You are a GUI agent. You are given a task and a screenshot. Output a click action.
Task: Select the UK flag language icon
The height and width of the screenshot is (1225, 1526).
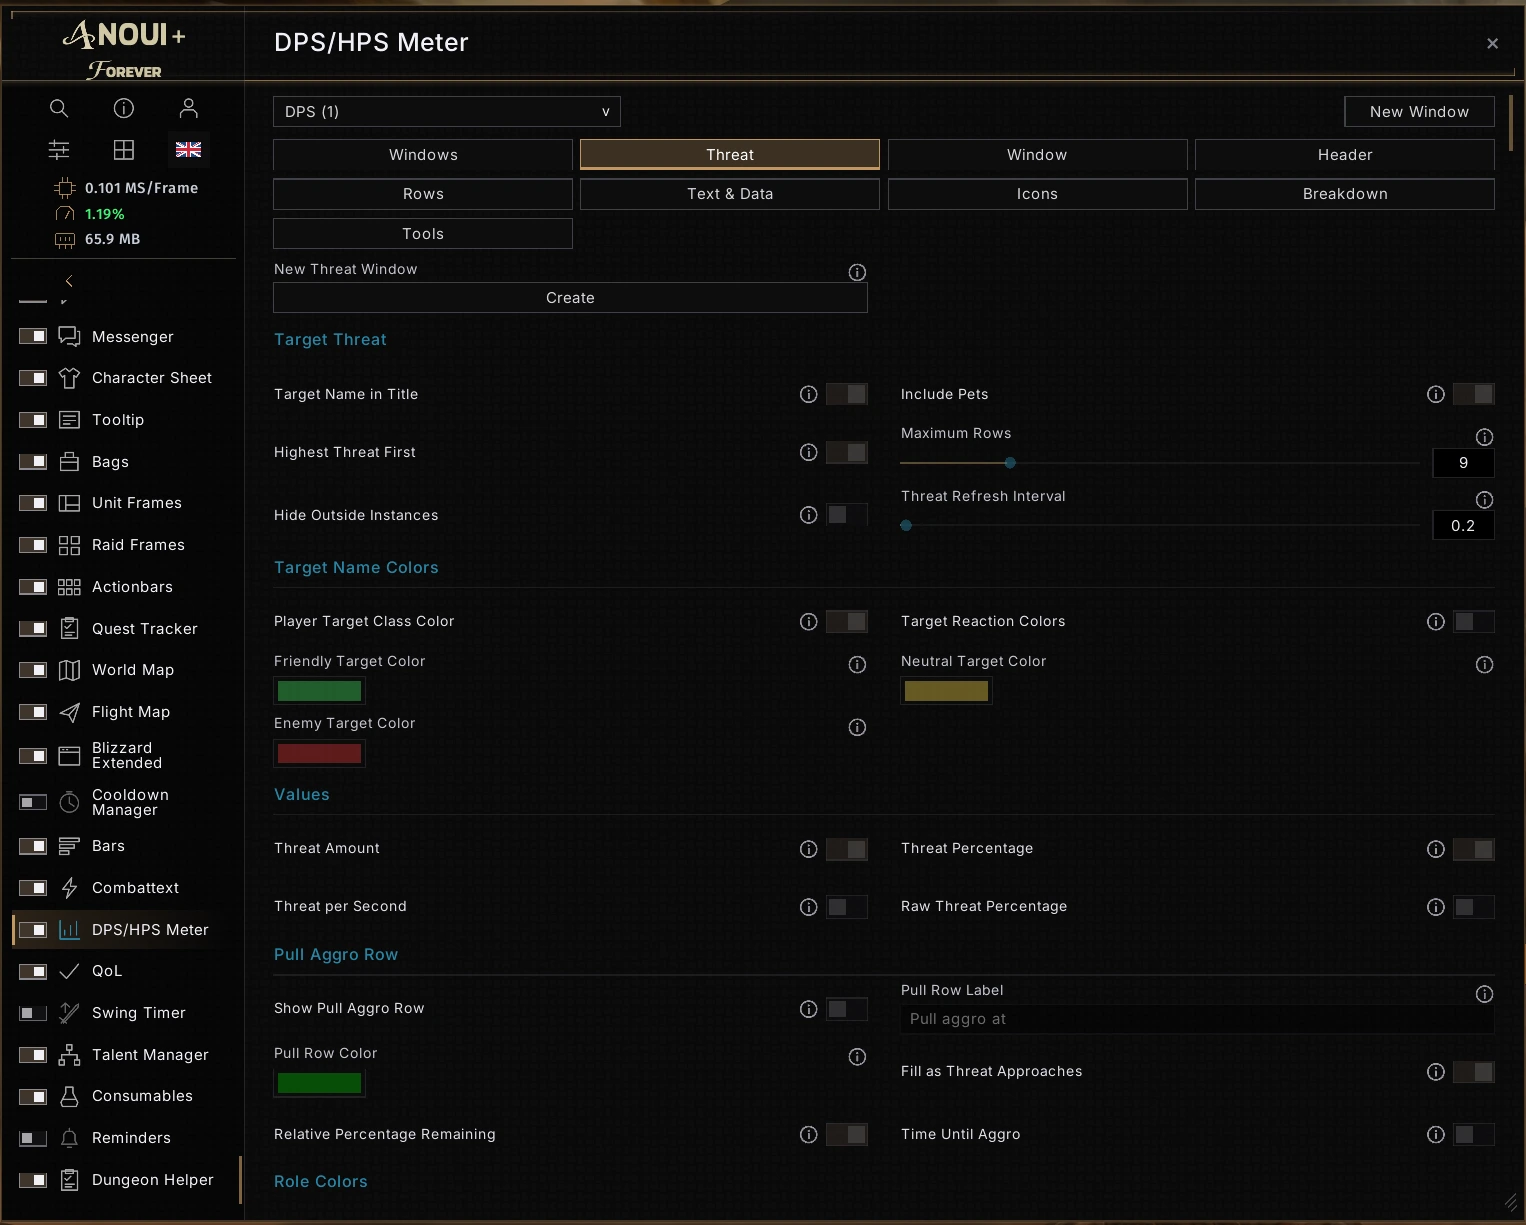[188, 150]
